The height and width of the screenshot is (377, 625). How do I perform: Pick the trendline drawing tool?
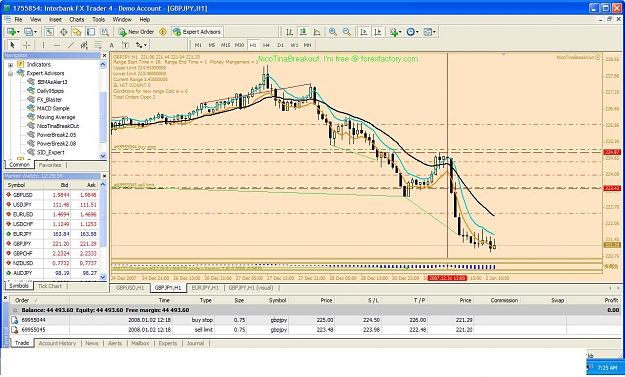point(71,45)
